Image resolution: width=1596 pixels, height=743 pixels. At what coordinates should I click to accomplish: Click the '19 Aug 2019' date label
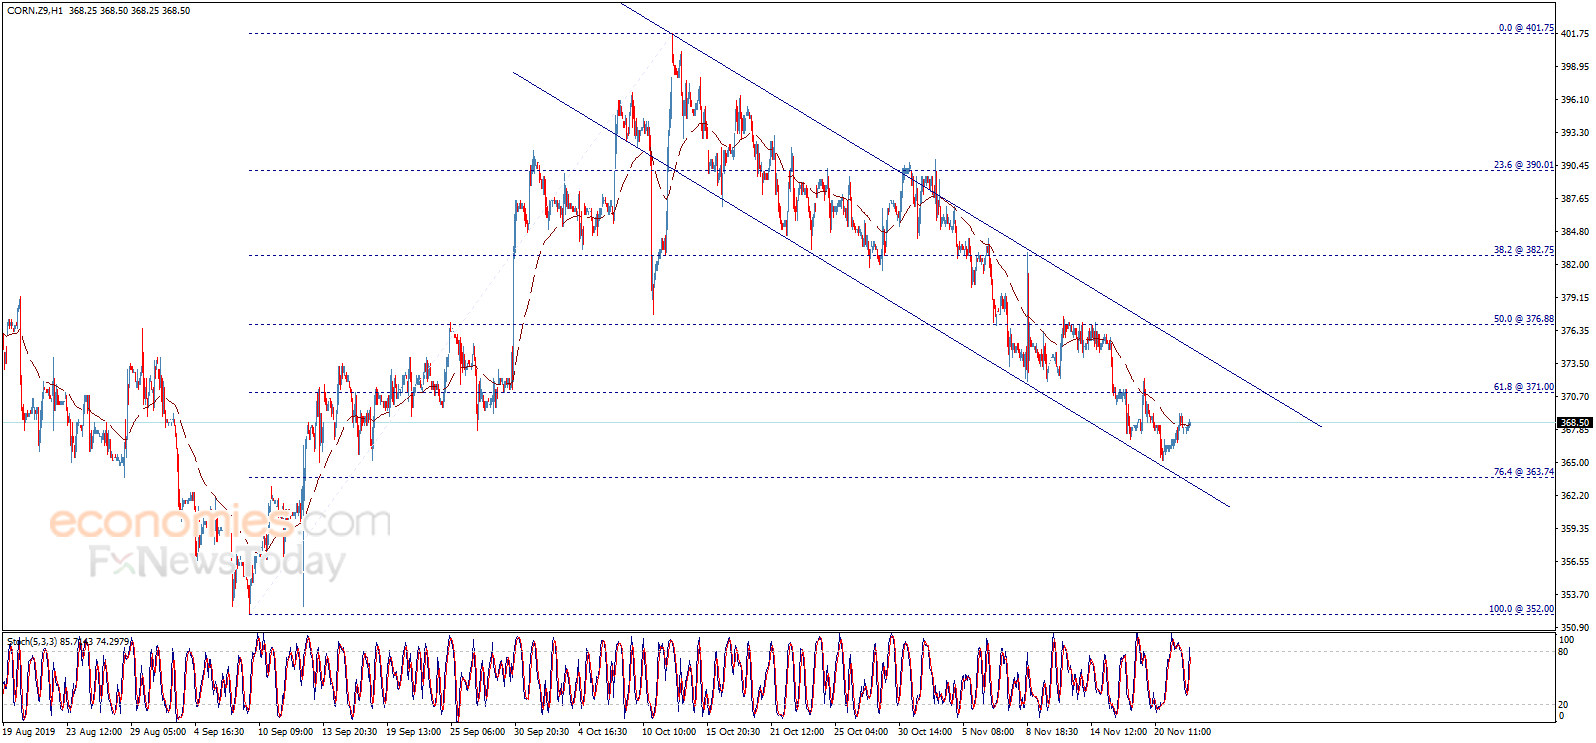click(x=29, y=732)
